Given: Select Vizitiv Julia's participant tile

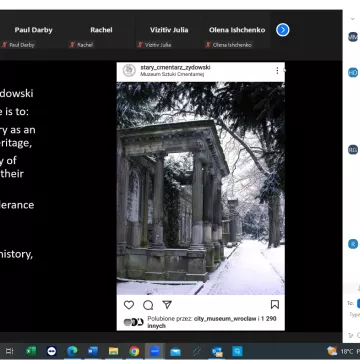Looking at the screenshot, I should point(169,31).
